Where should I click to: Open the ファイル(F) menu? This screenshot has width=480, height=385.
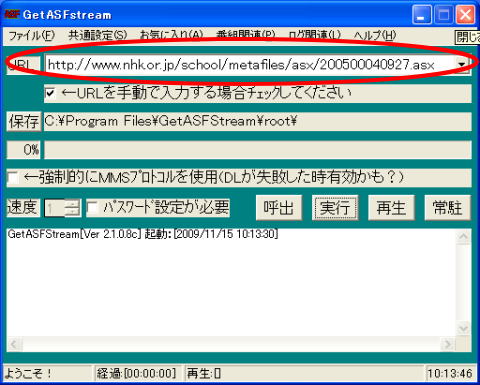(x=31, y=35)
